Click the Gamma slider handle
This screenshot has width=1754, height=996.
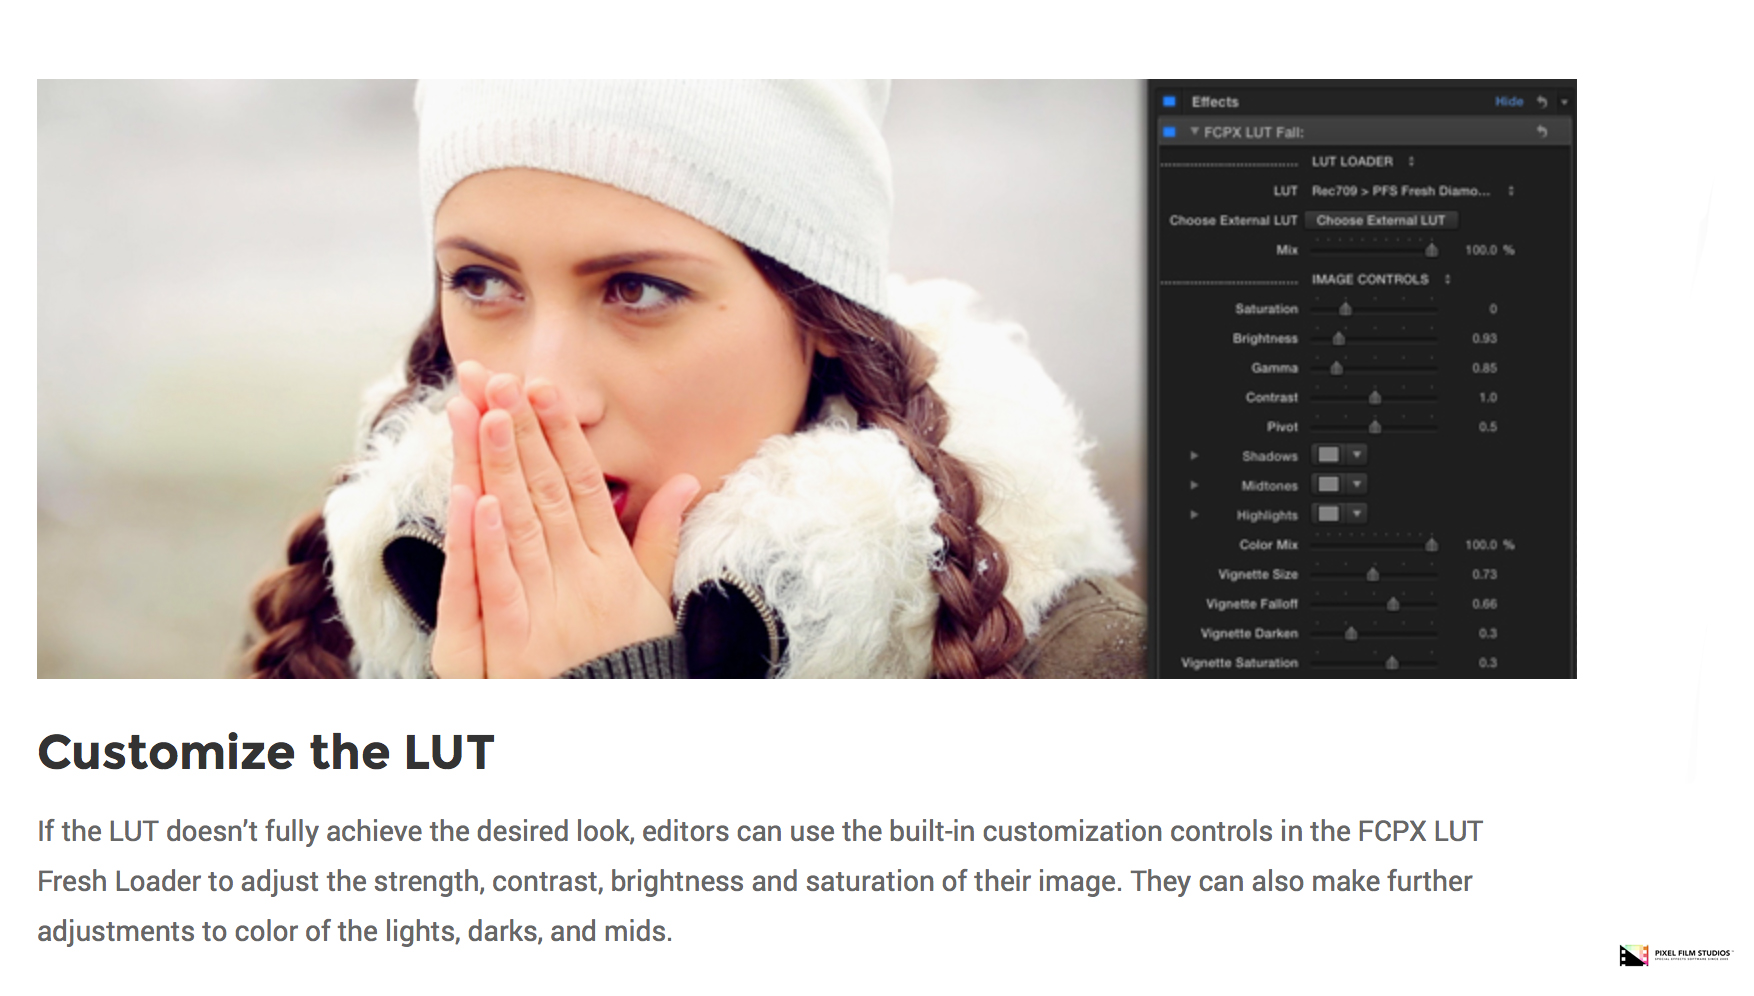tap(1336, 368)
